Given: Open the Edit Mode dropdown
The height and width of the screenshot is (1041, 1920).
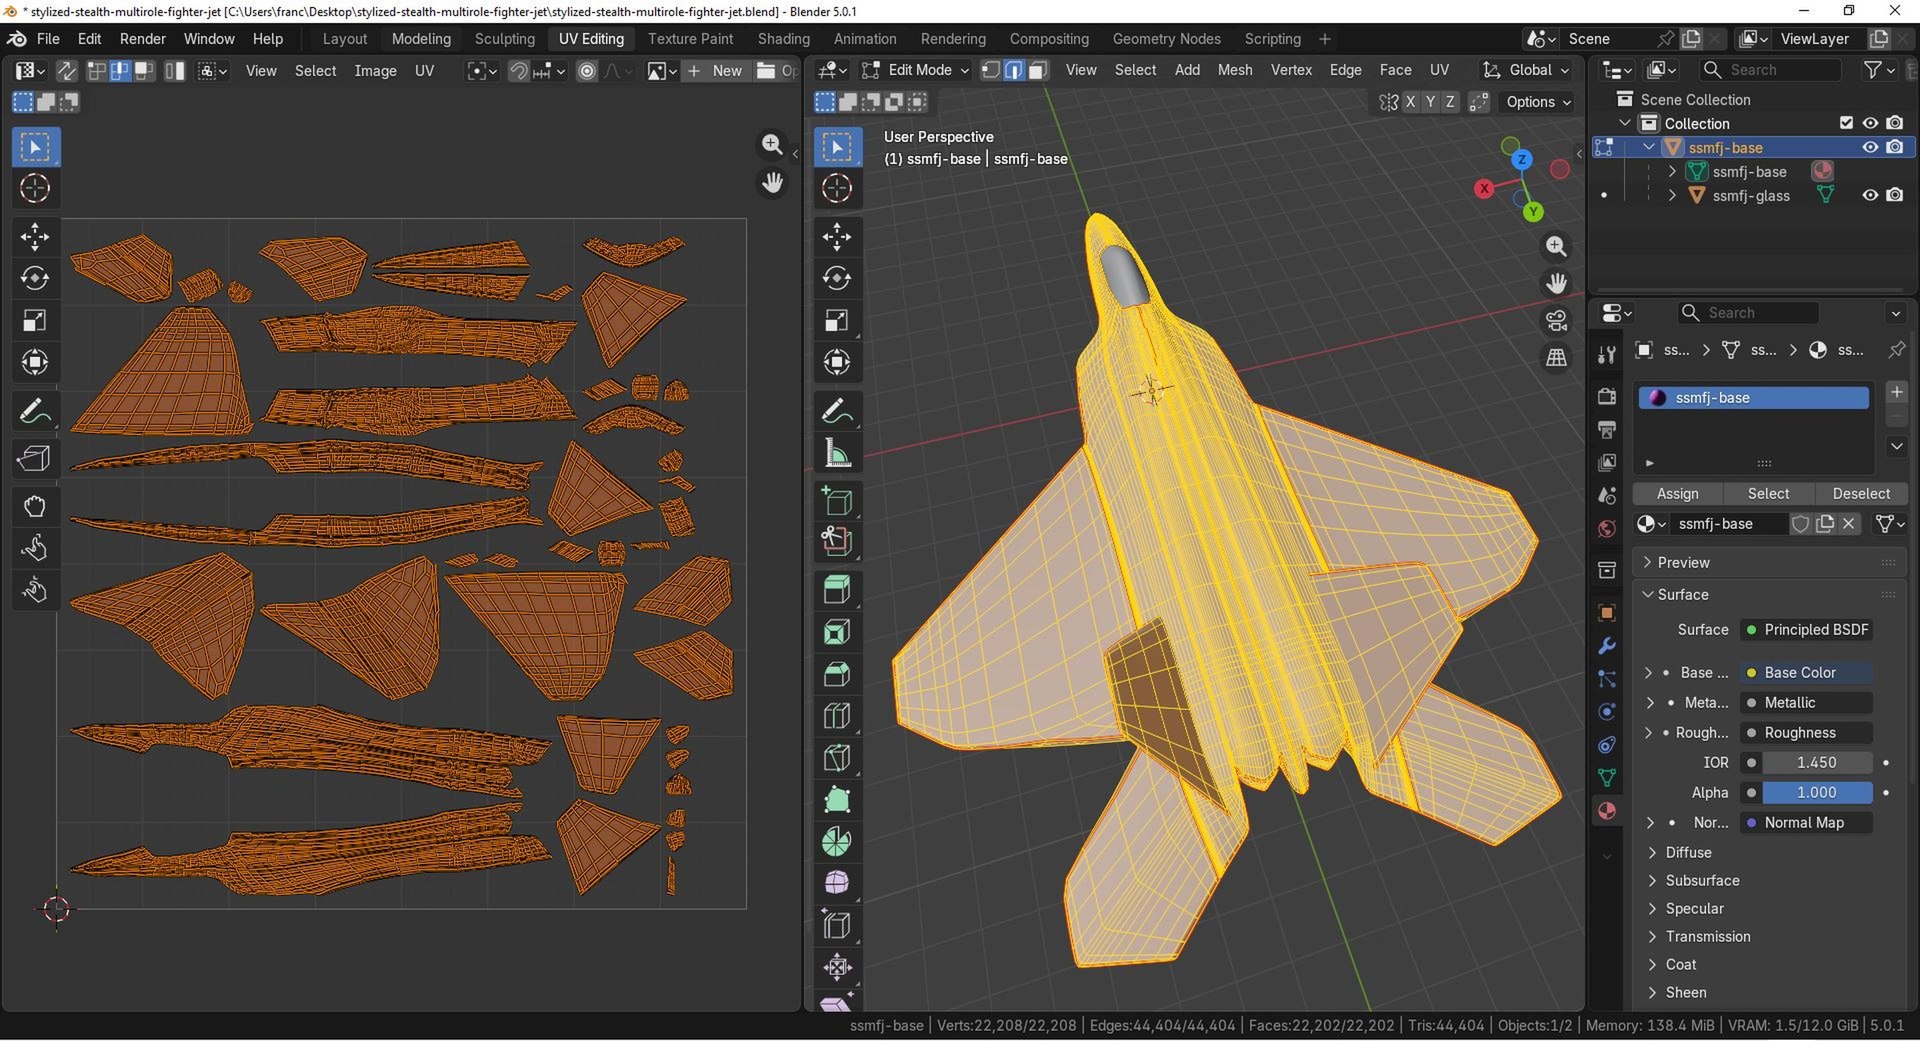Looking at the screenshot, I should 916,70.
